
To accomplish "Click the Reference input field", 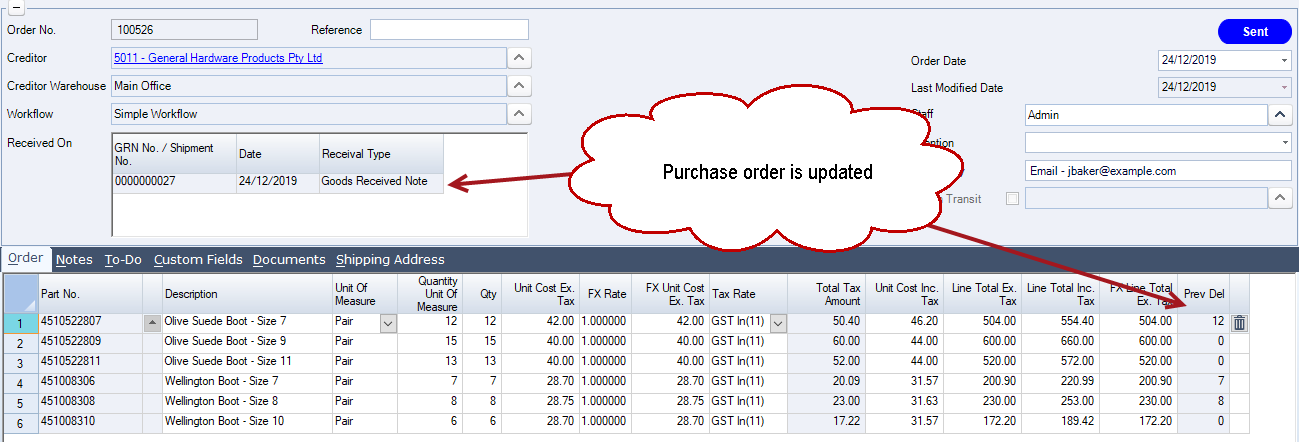I will (x=449, y=30).
